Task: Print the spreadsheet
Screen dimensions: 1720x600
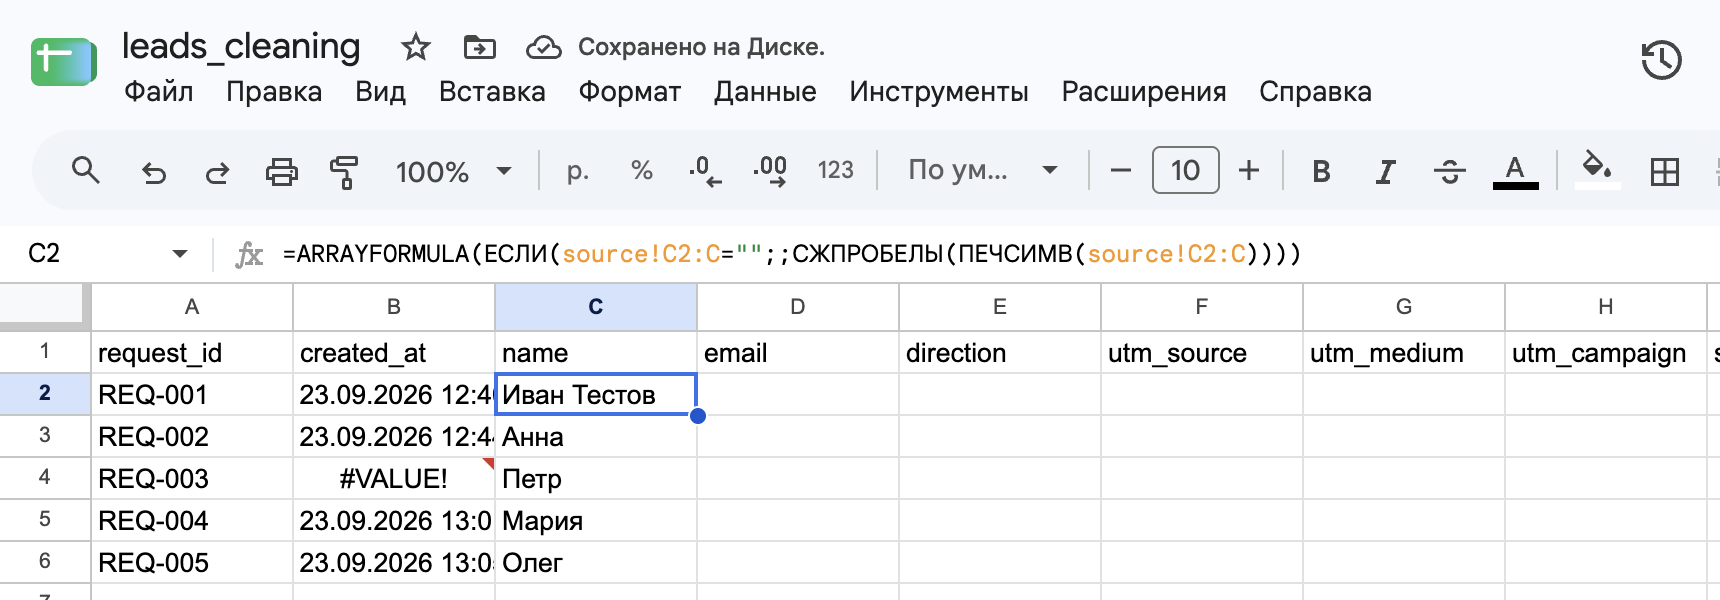Action: click(281, 172)
